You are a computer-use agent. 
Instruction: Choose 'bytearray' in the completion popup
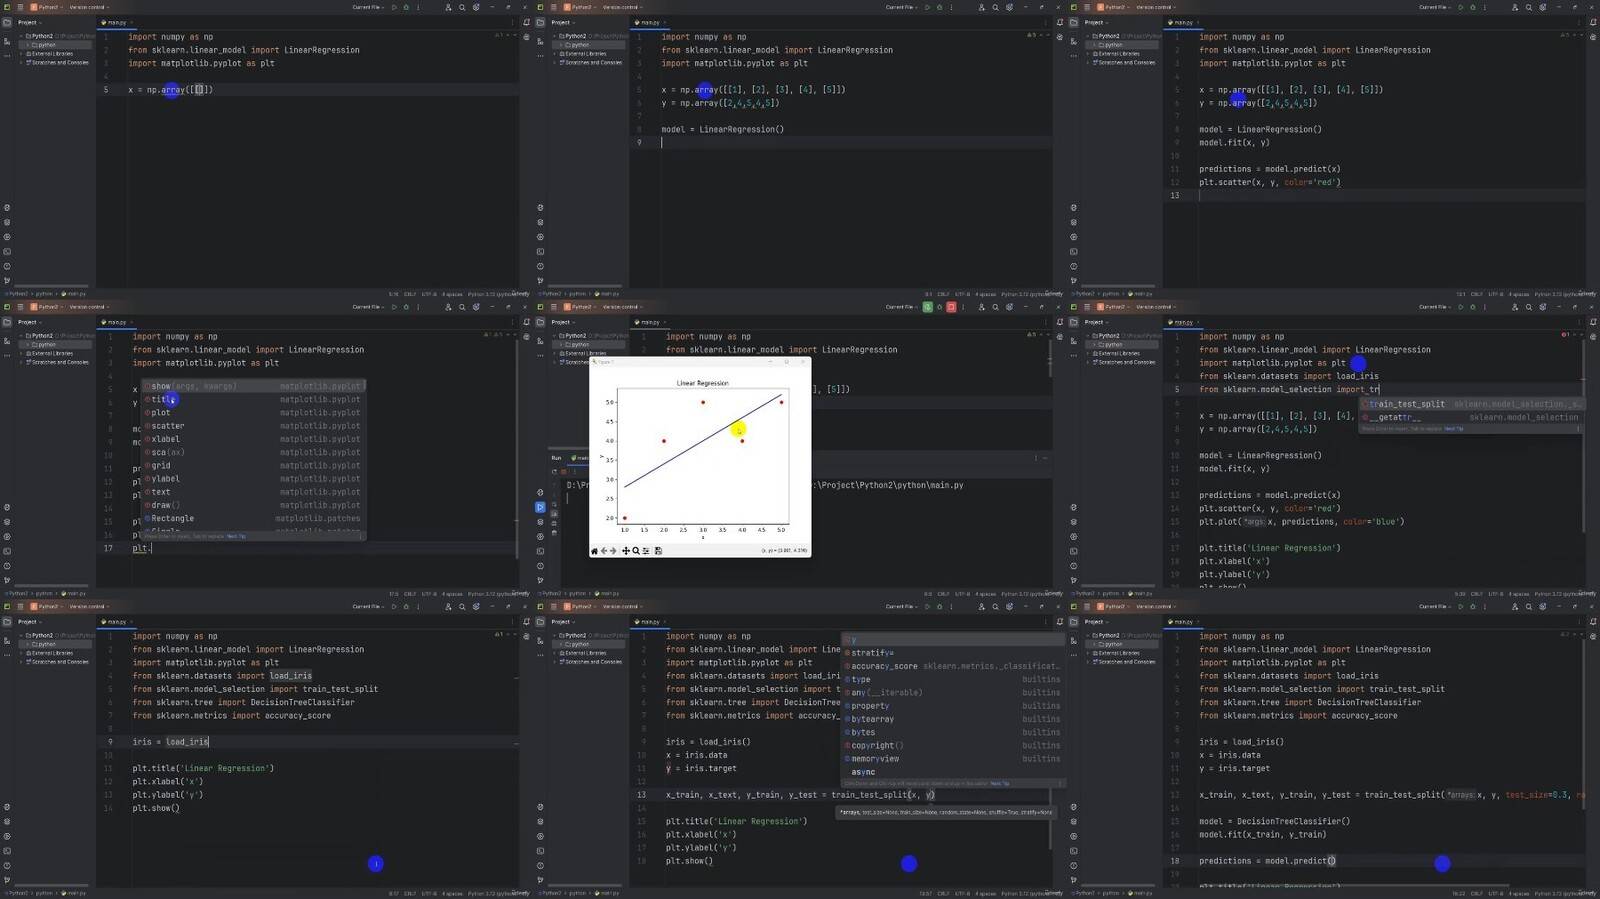click(x=952, y=719)
